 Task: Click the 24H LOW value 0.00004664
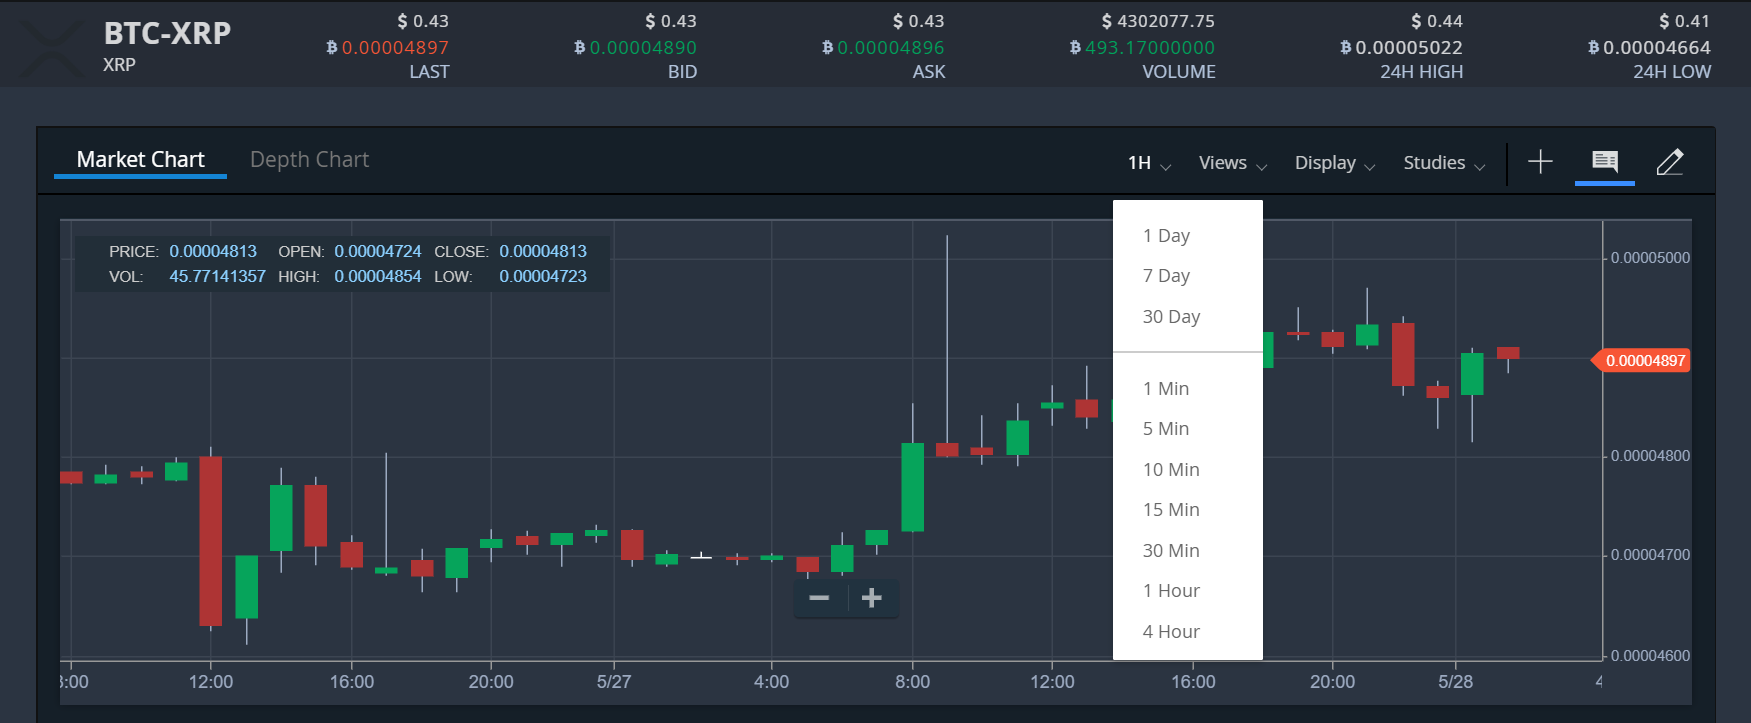tap(1657, 47)
